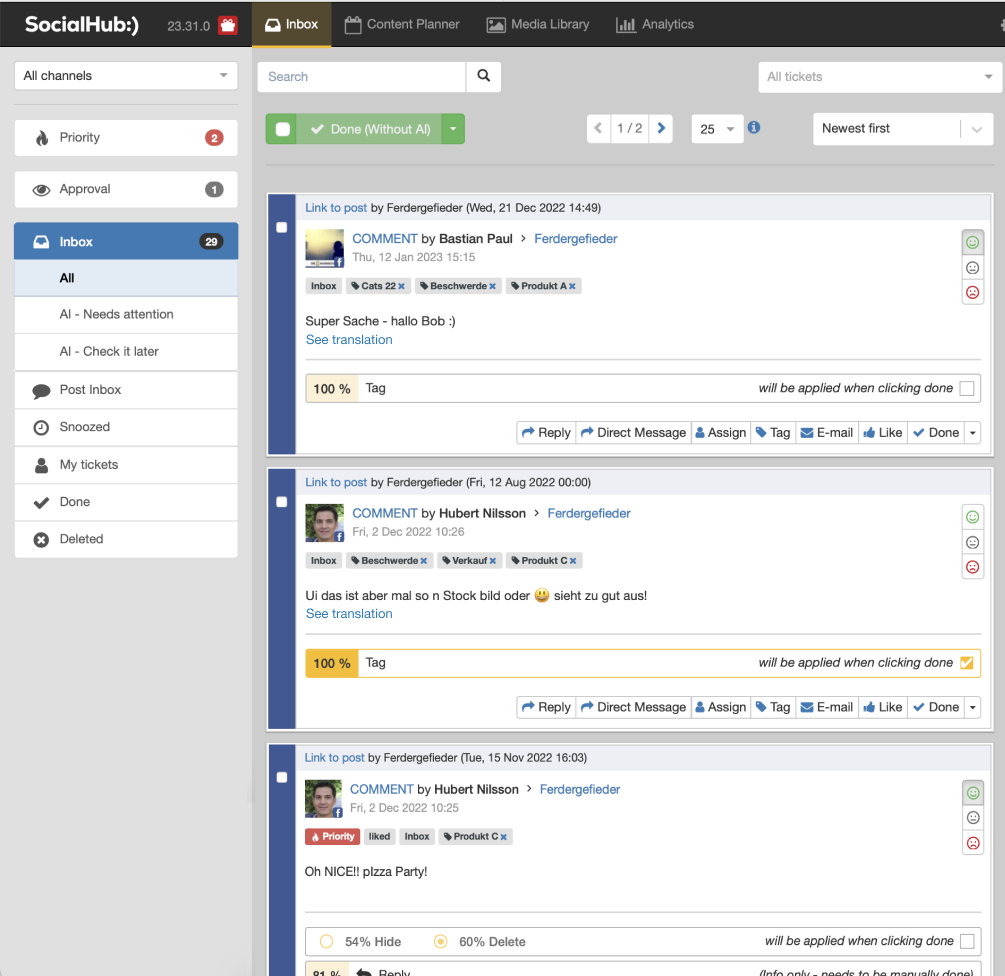This screenshot has width=1005, height=976.
Task: Go to previous page of tickets
Action: [598, 128]
